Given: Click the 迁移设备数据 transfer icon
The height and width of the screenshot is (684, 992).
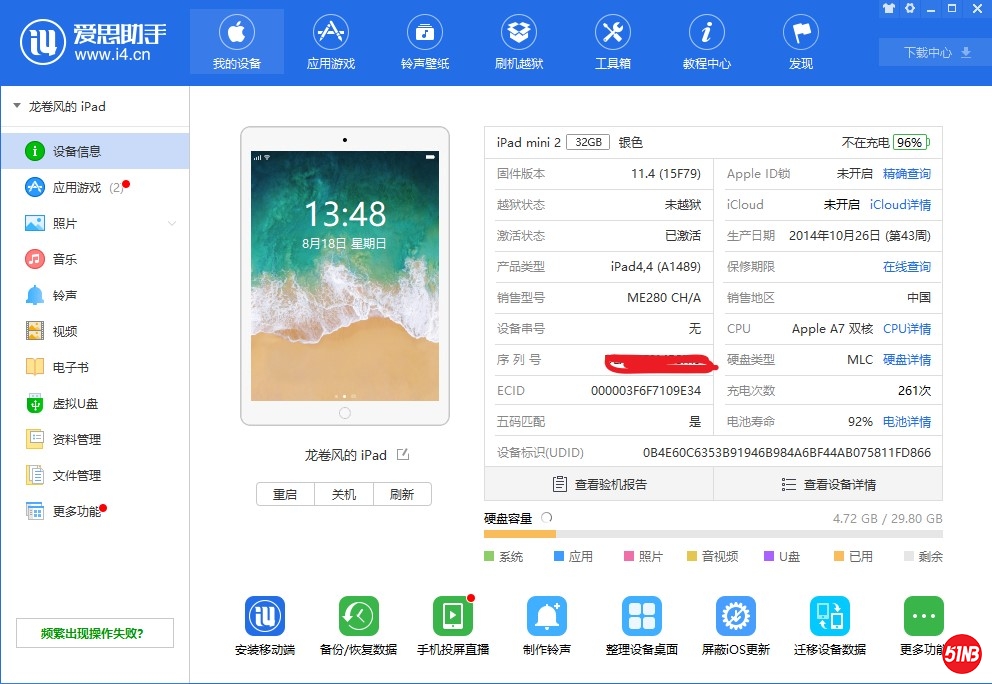Looking at the screenshot, I should tap(829, 616).
